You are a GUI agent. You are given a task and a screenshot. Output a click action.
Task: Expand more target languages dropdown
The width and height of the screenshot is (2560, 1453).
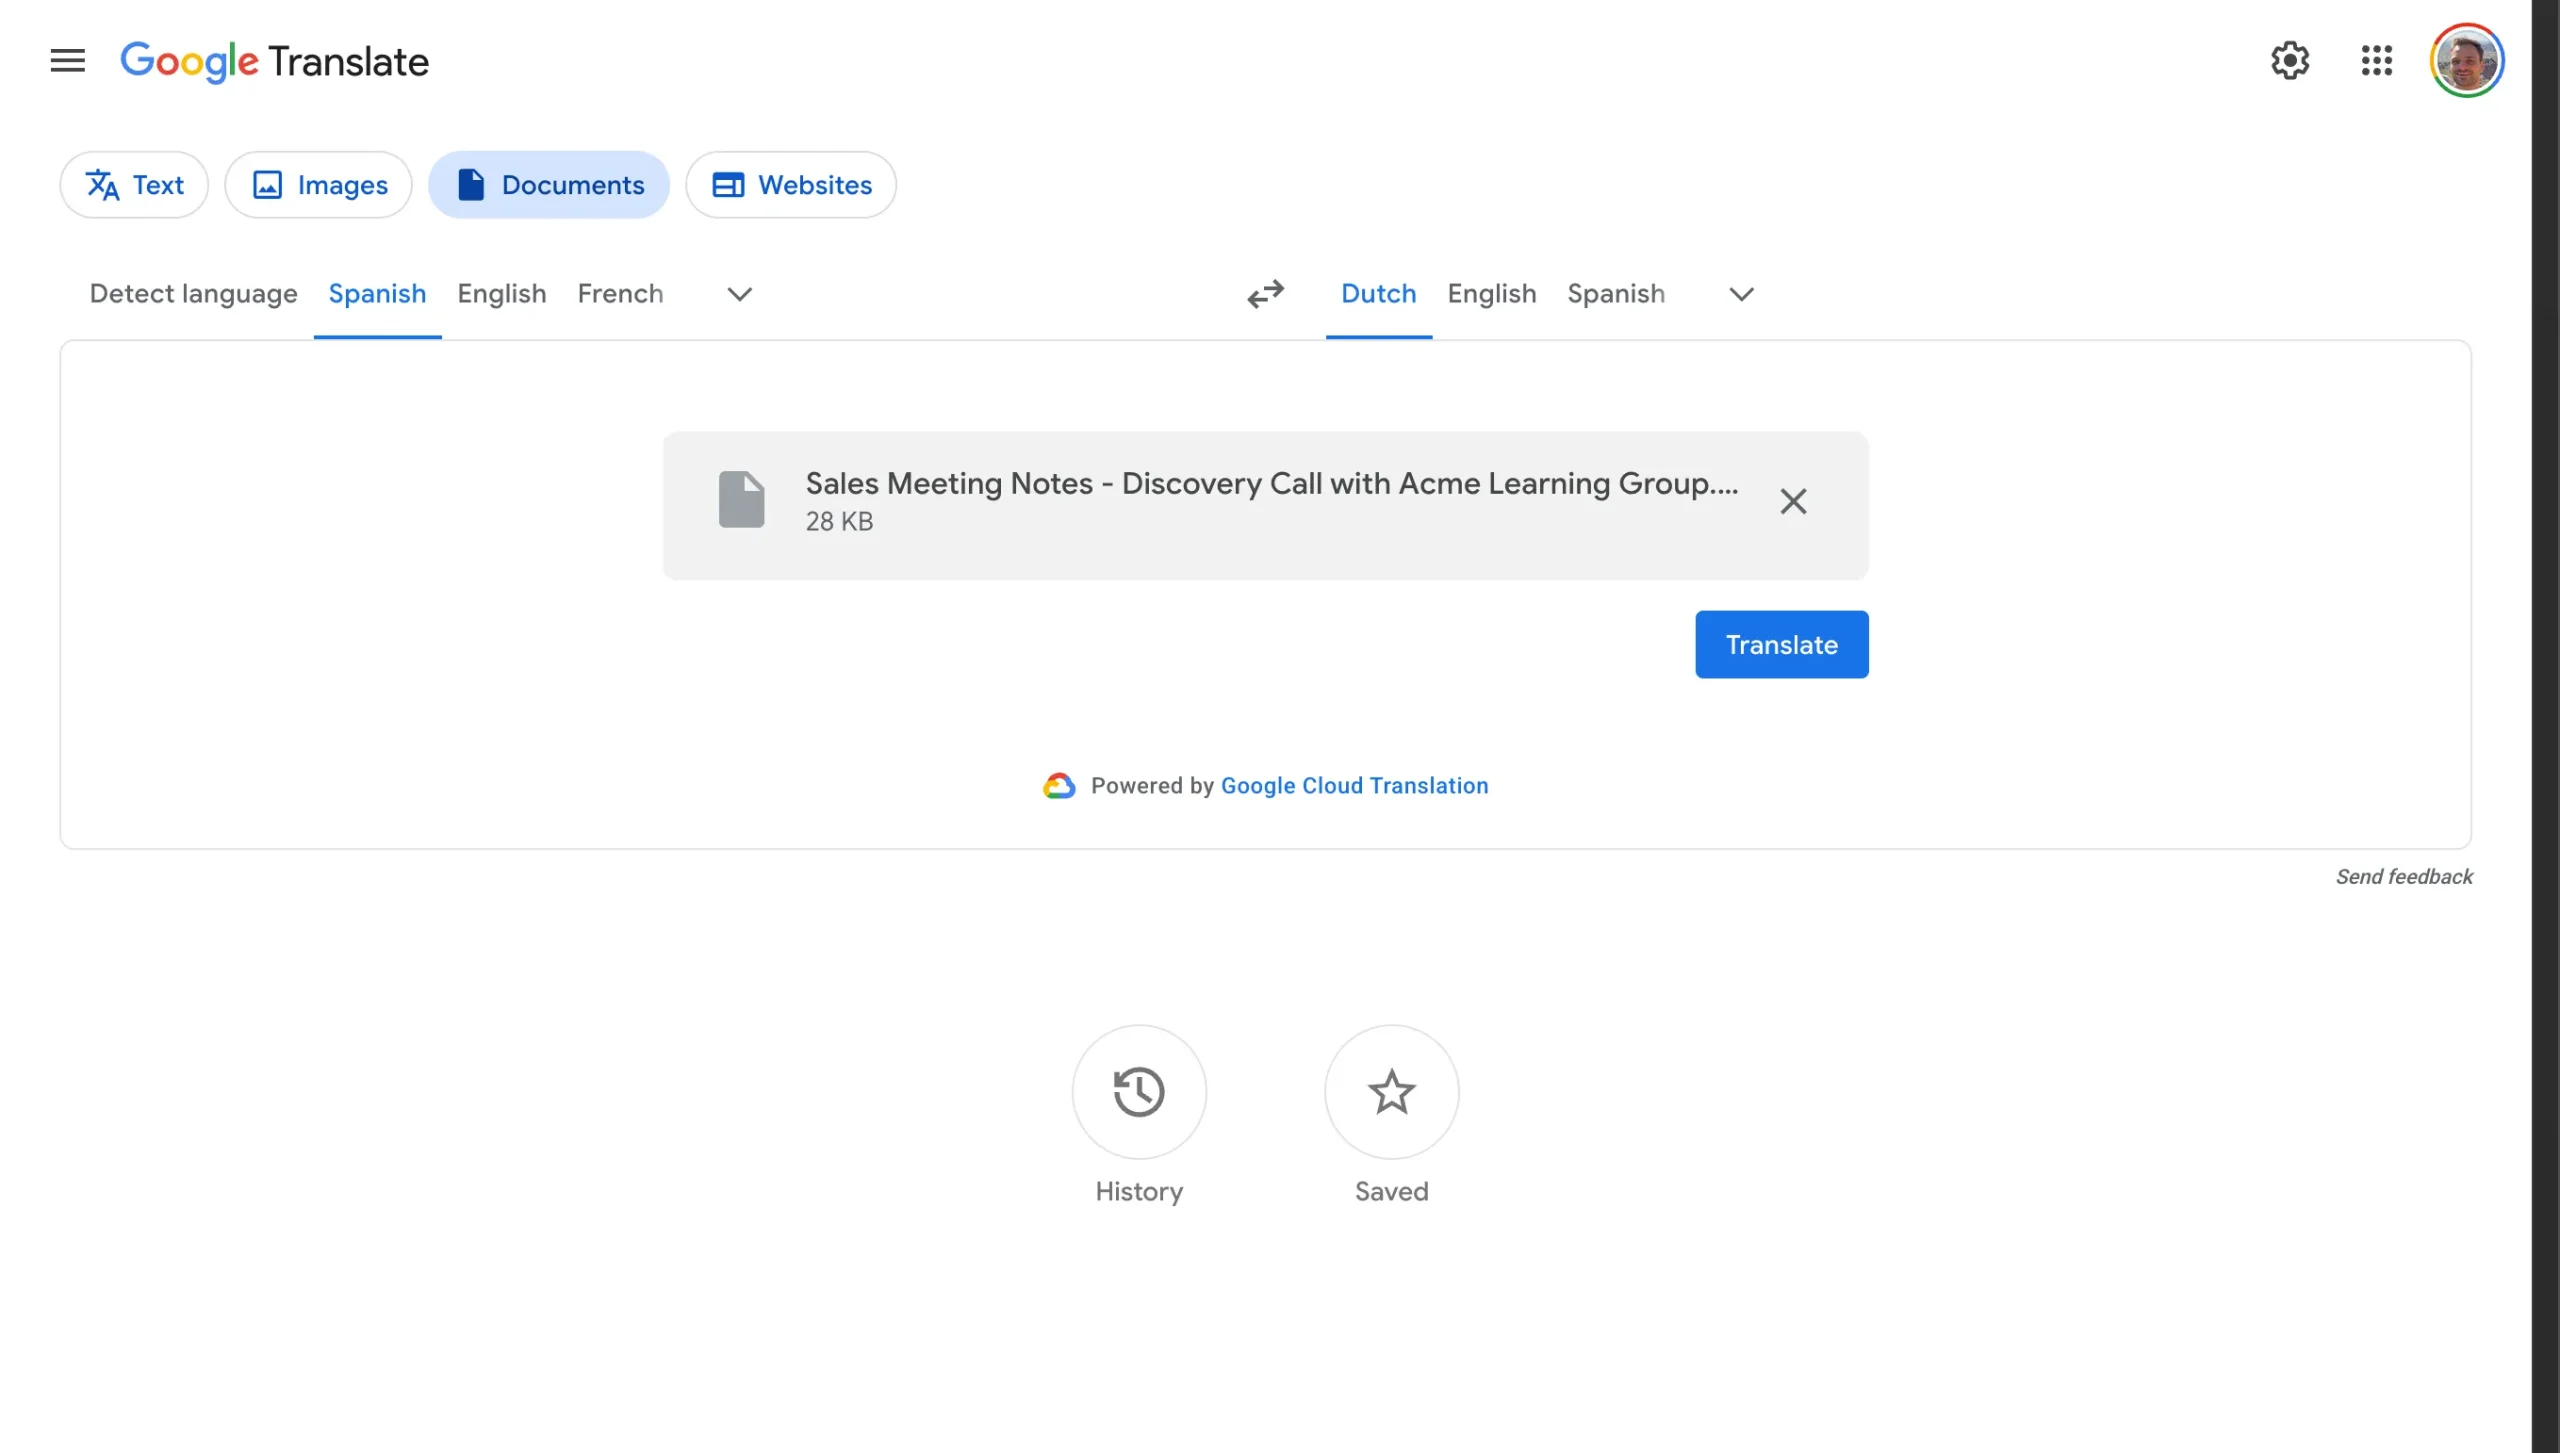[x=1741, y=294]
